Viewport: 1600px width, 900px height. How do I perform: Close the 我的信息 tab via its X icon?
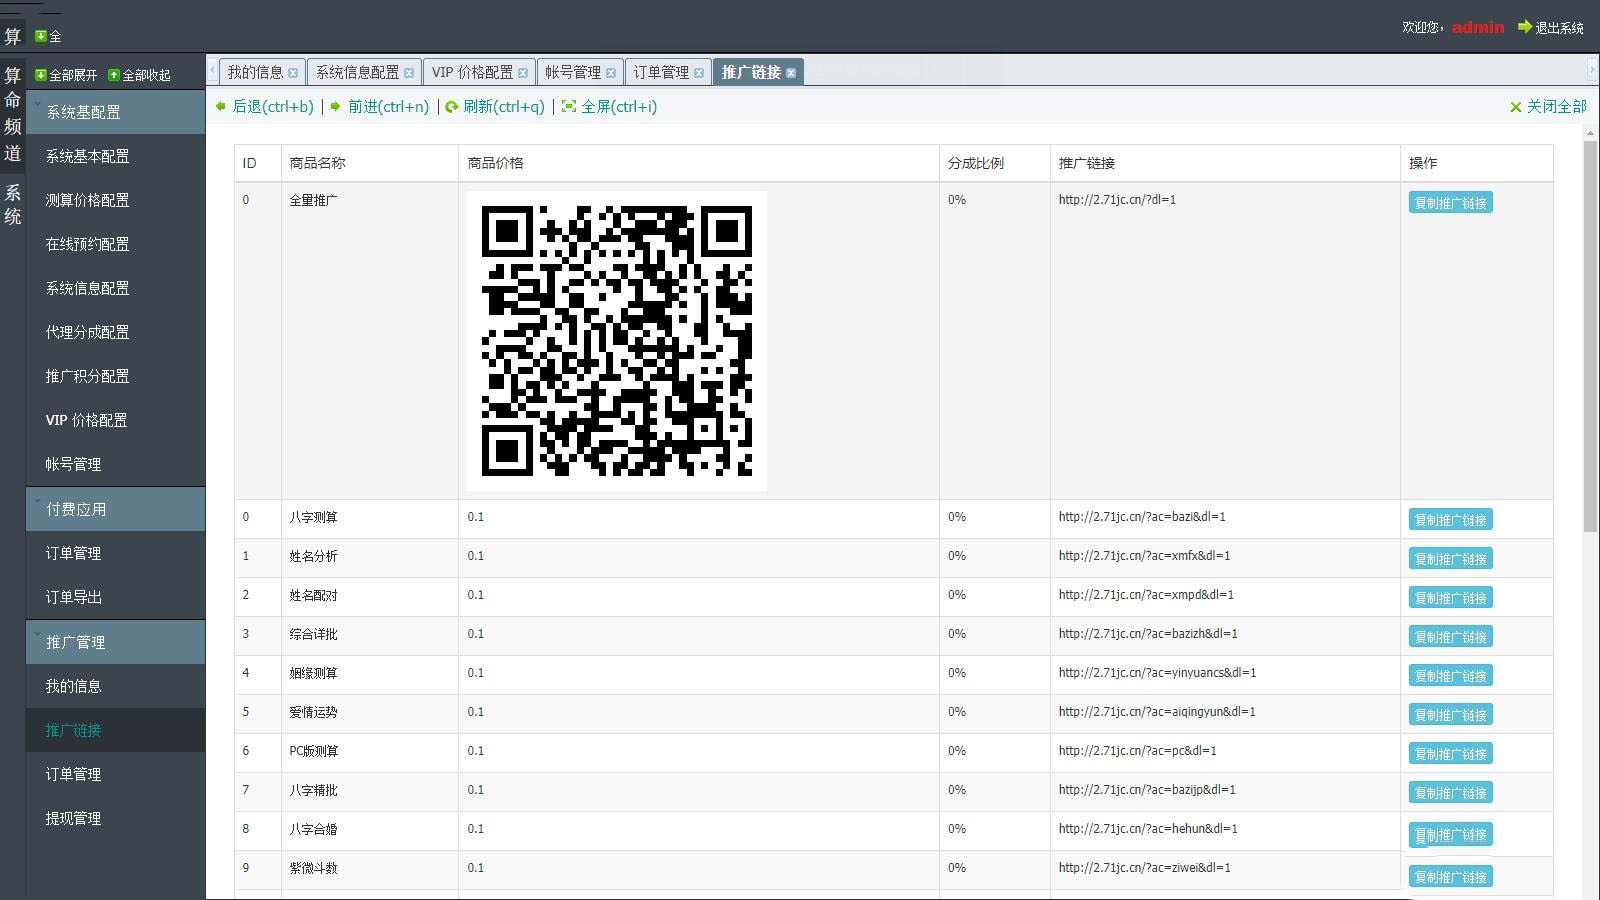(x=293, y=73)
